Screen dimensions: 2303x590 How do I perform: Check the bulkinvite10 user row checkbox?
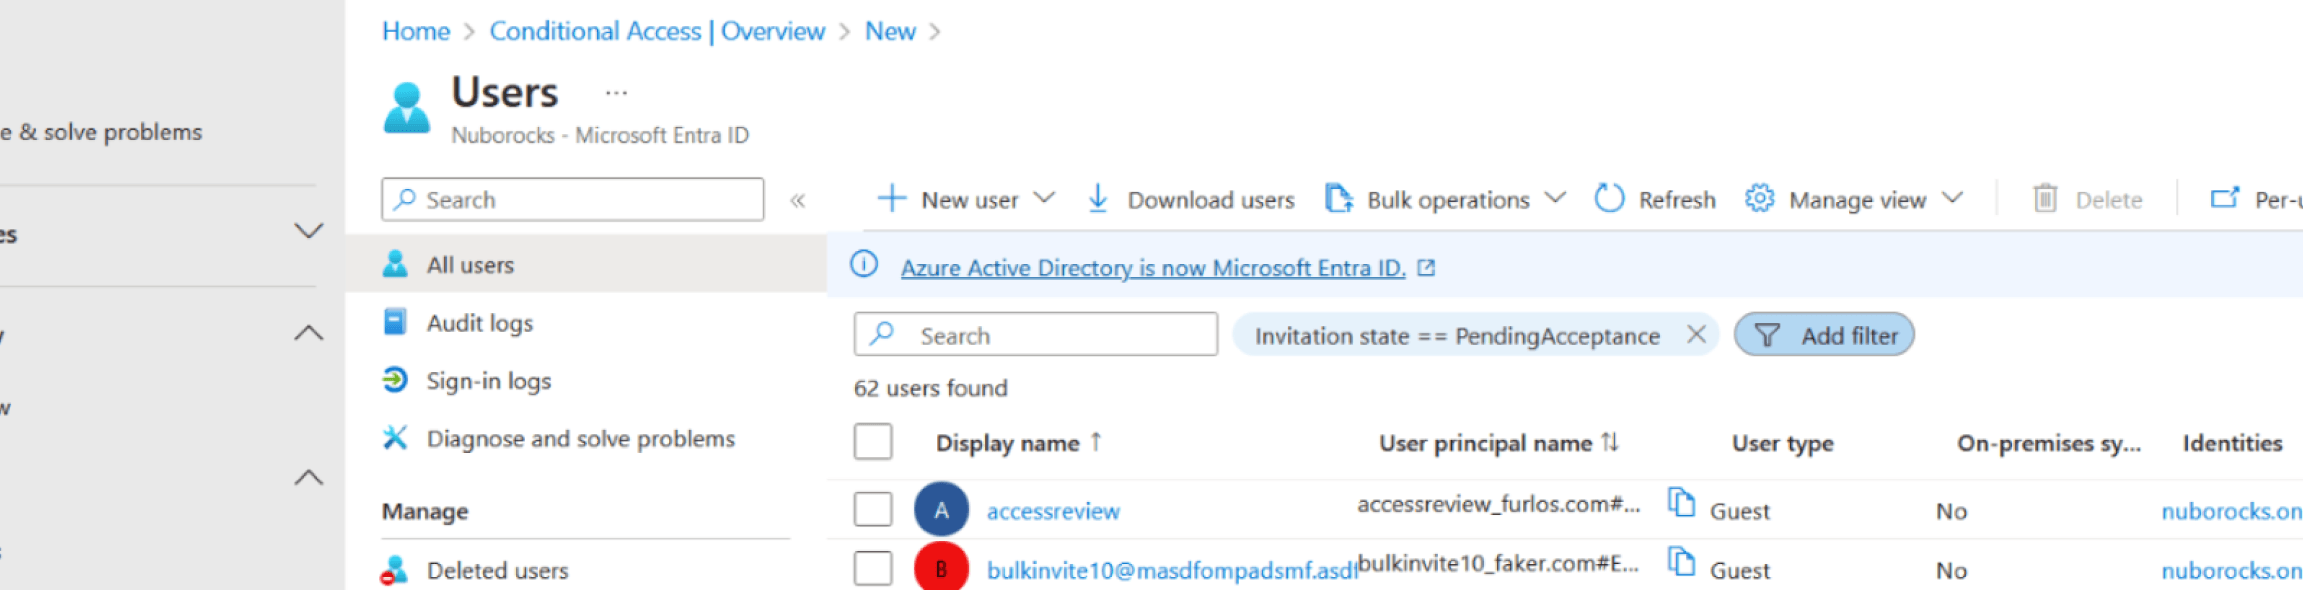click(872, 568)
